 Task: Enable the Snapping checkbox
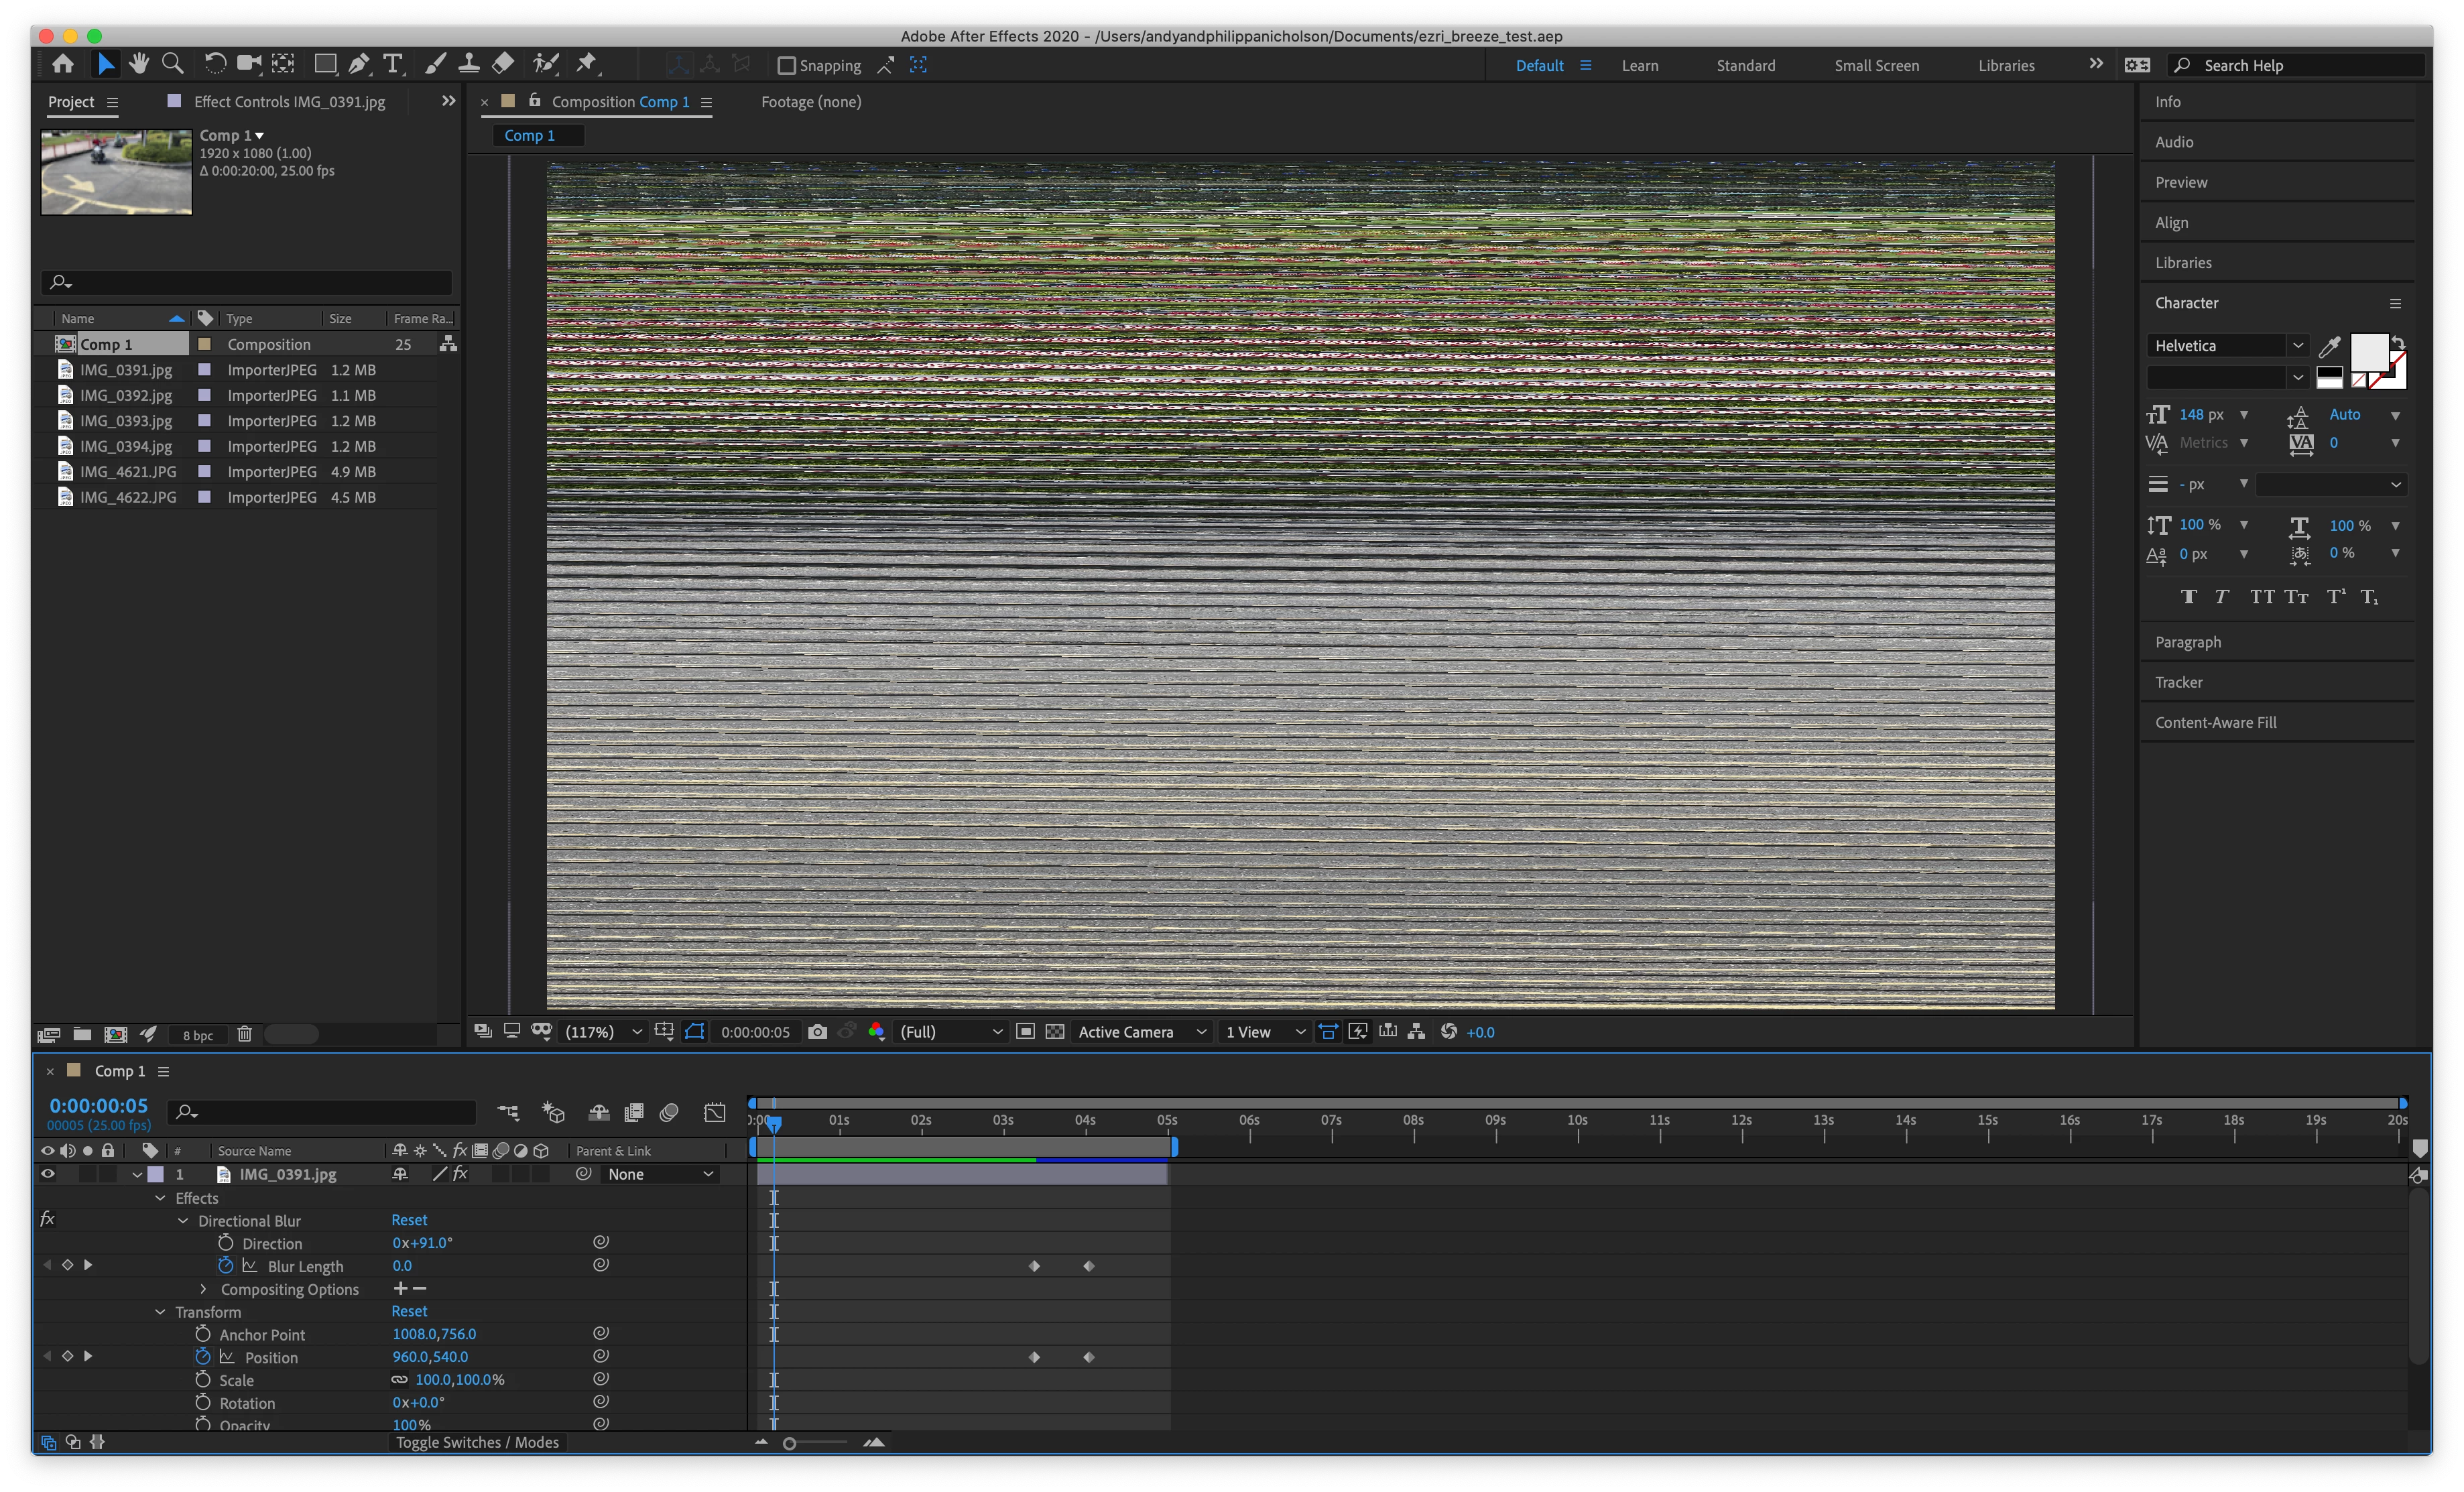[x=787, y=66]
